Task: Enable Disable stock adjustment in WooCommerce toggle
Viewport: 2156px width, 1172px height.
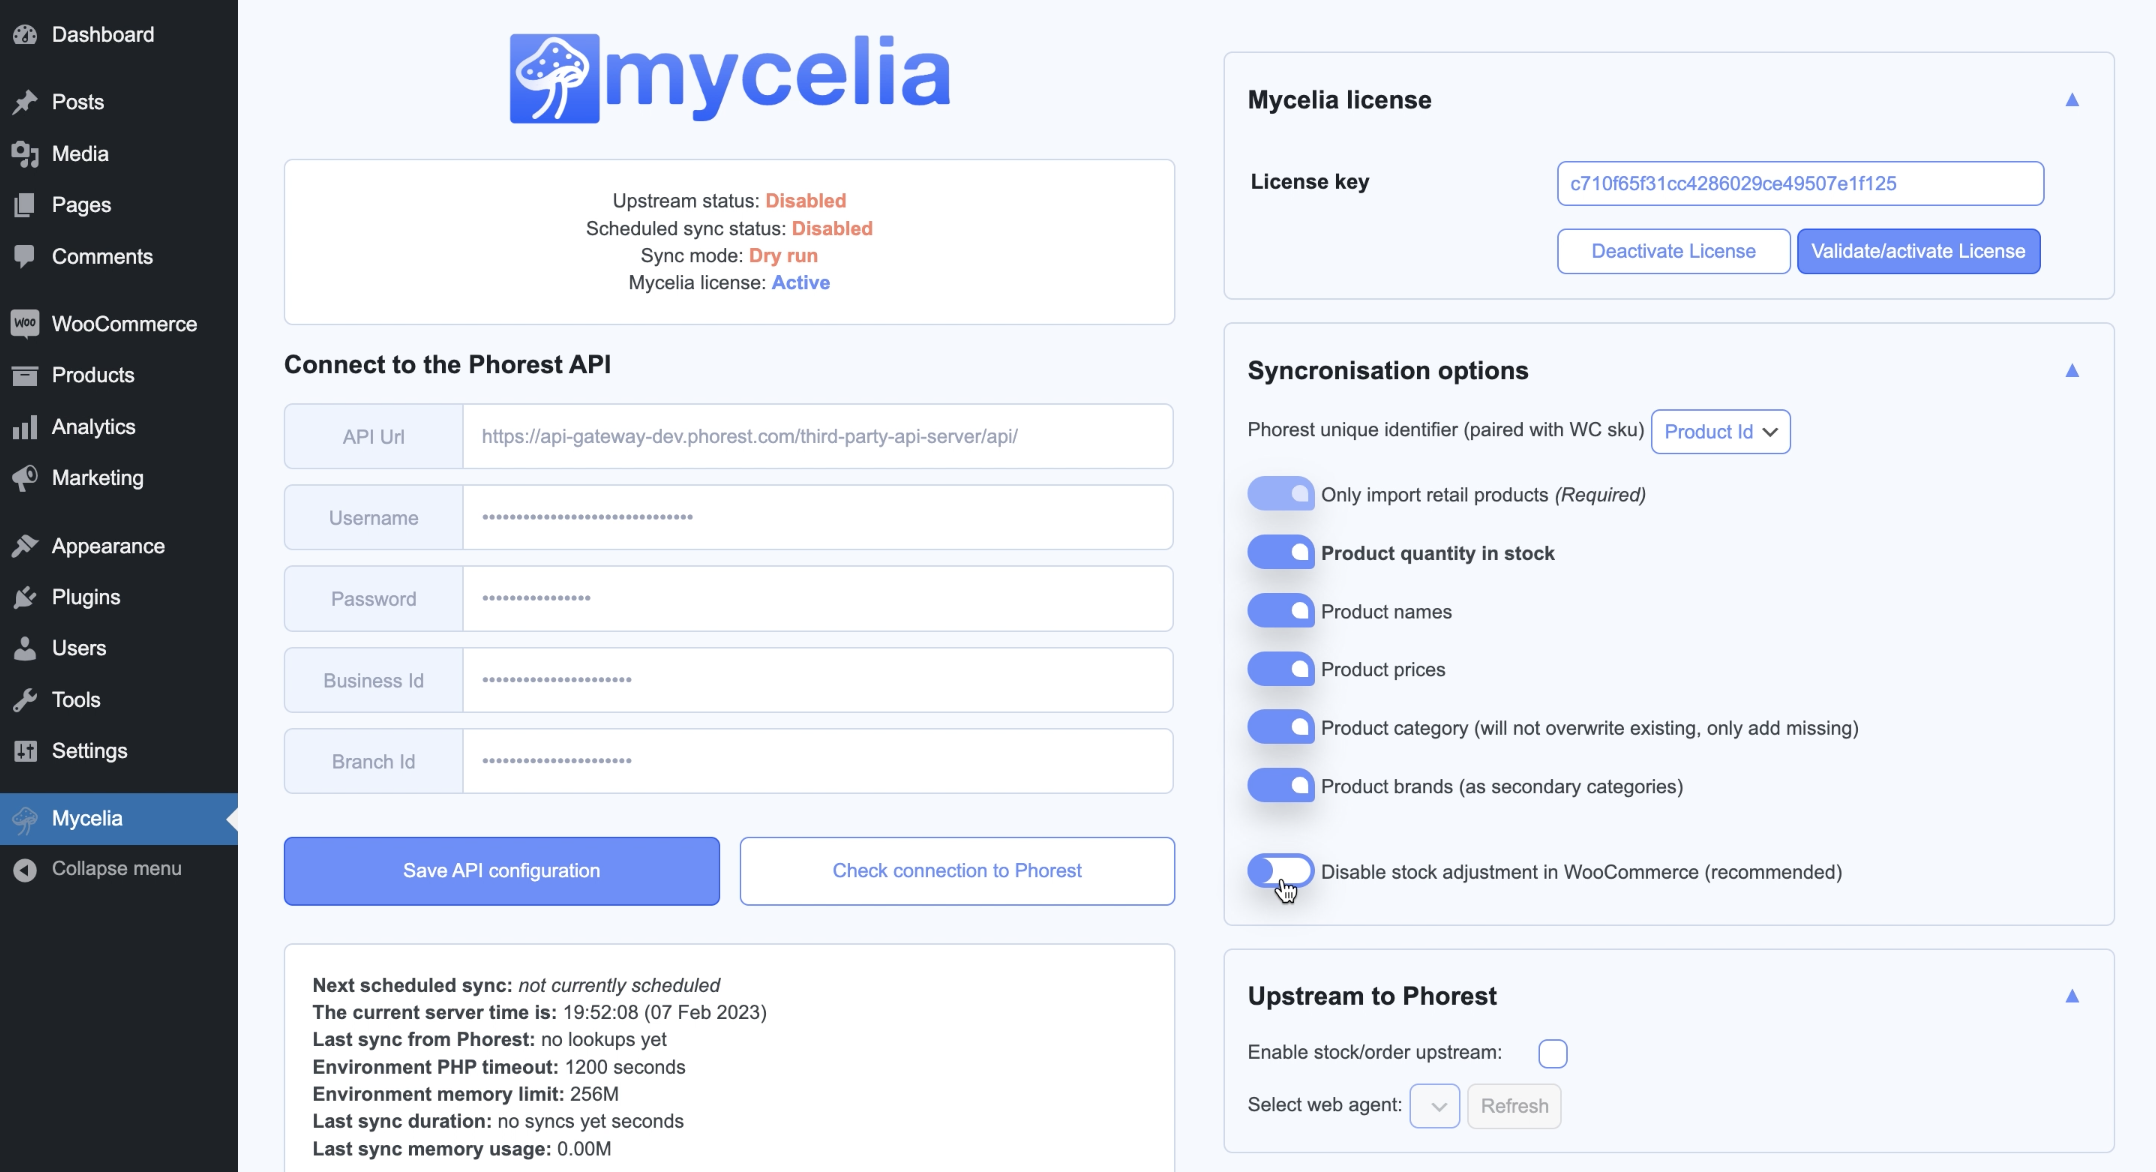Action: click(1281, 871)
